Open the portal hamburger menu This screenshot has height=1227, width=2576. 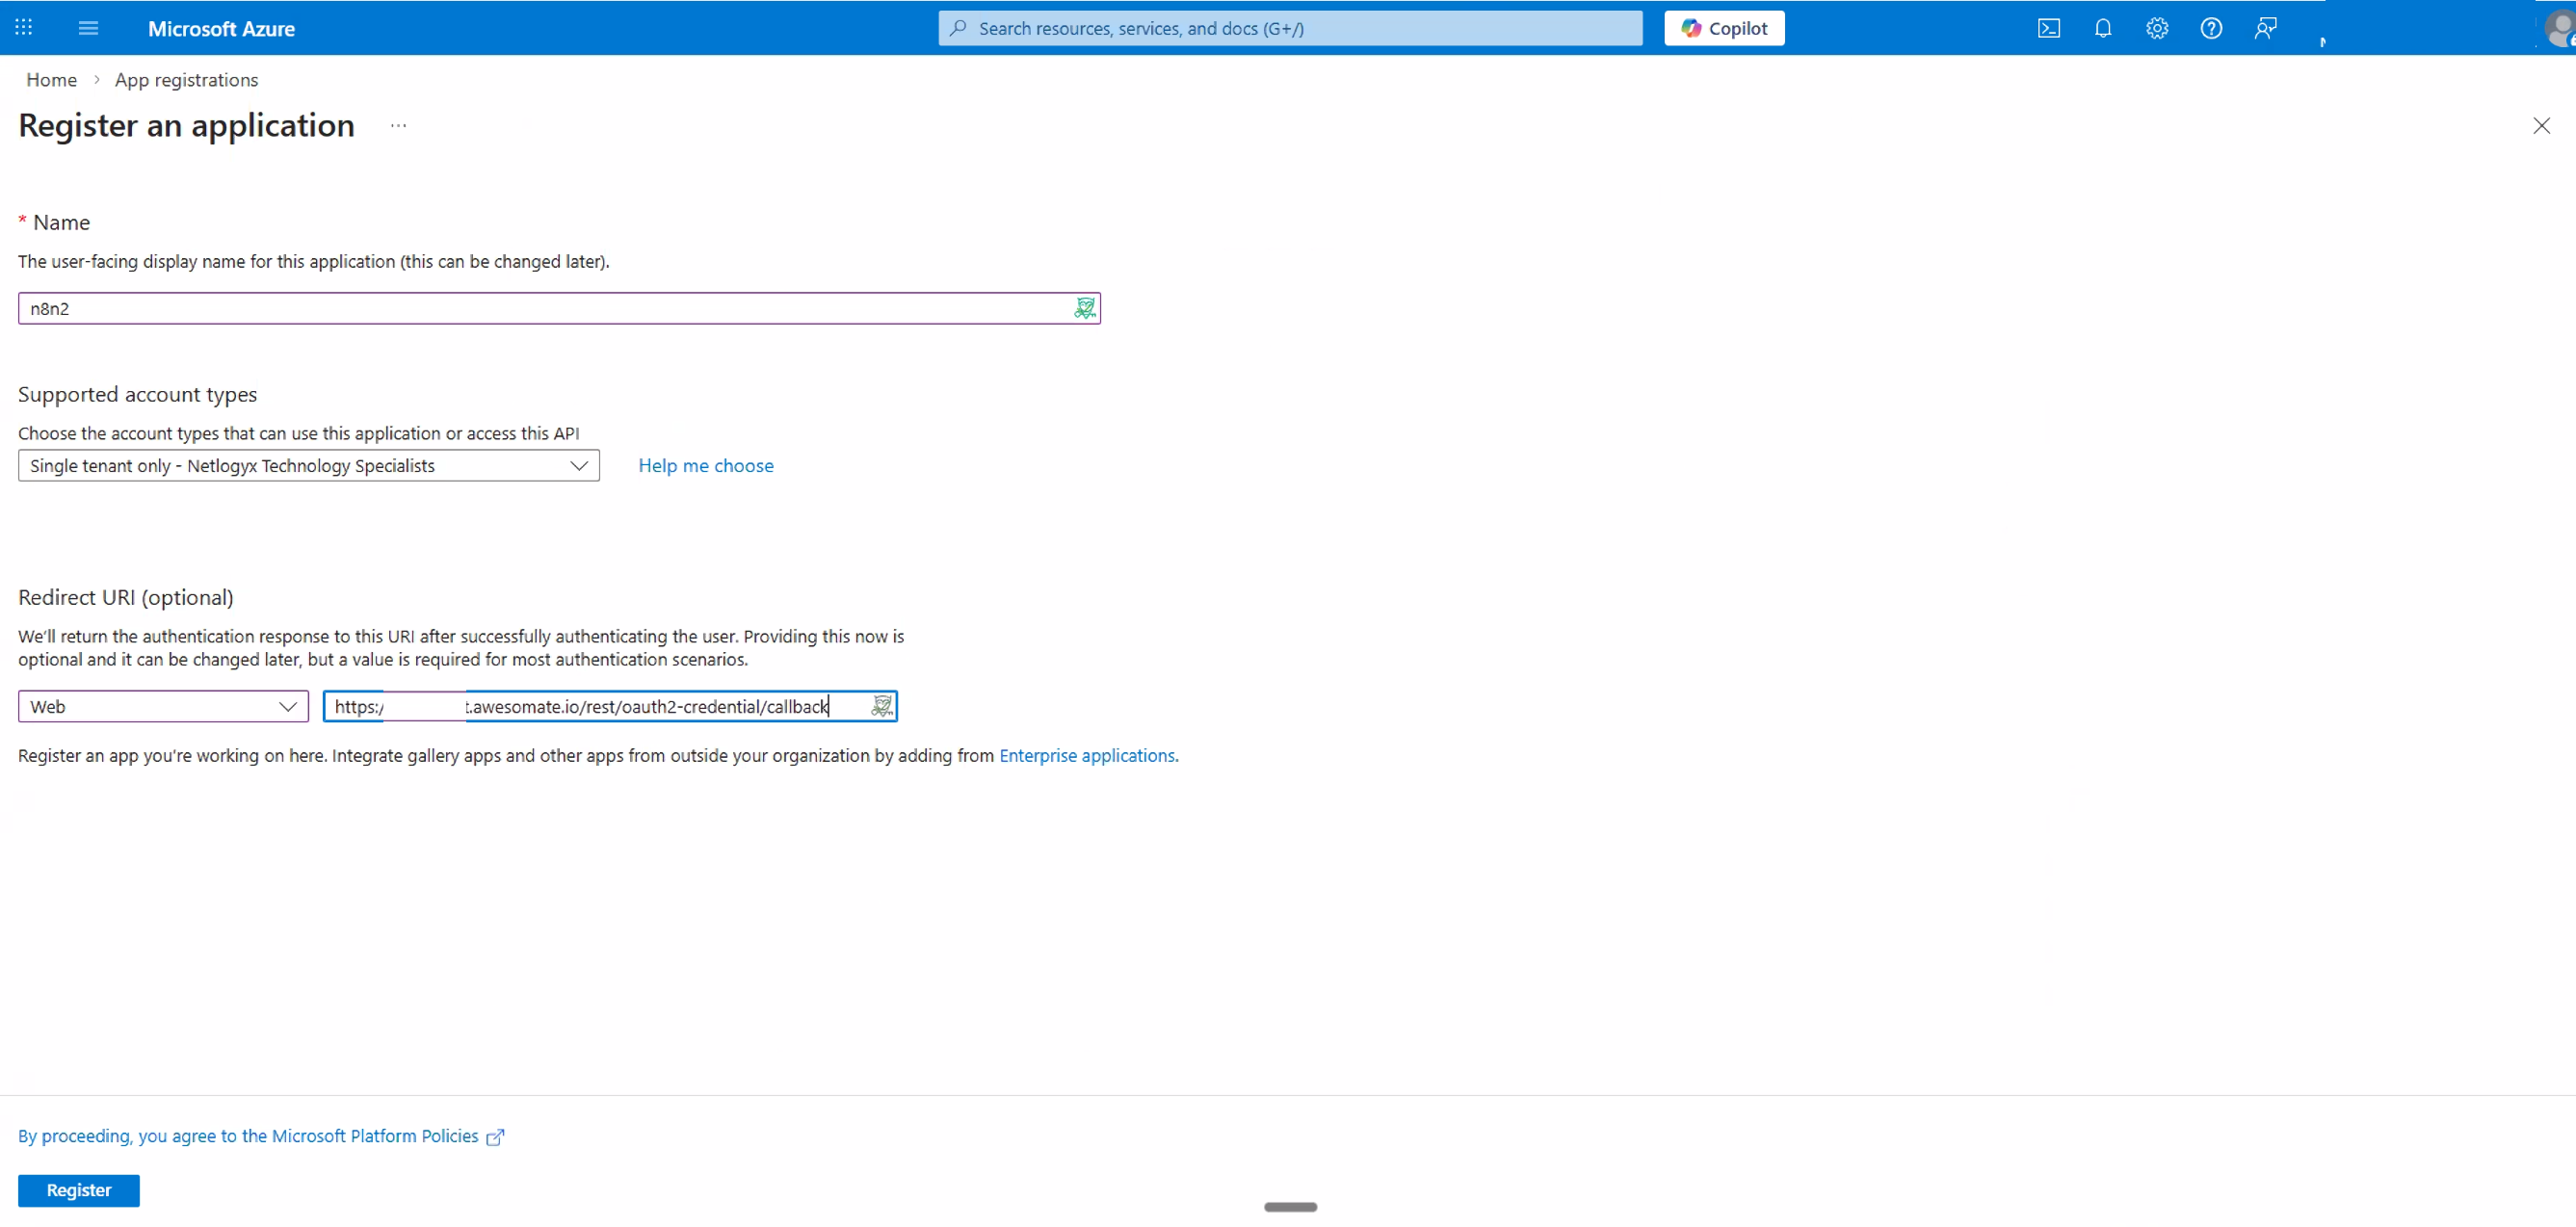coord(88,28)
